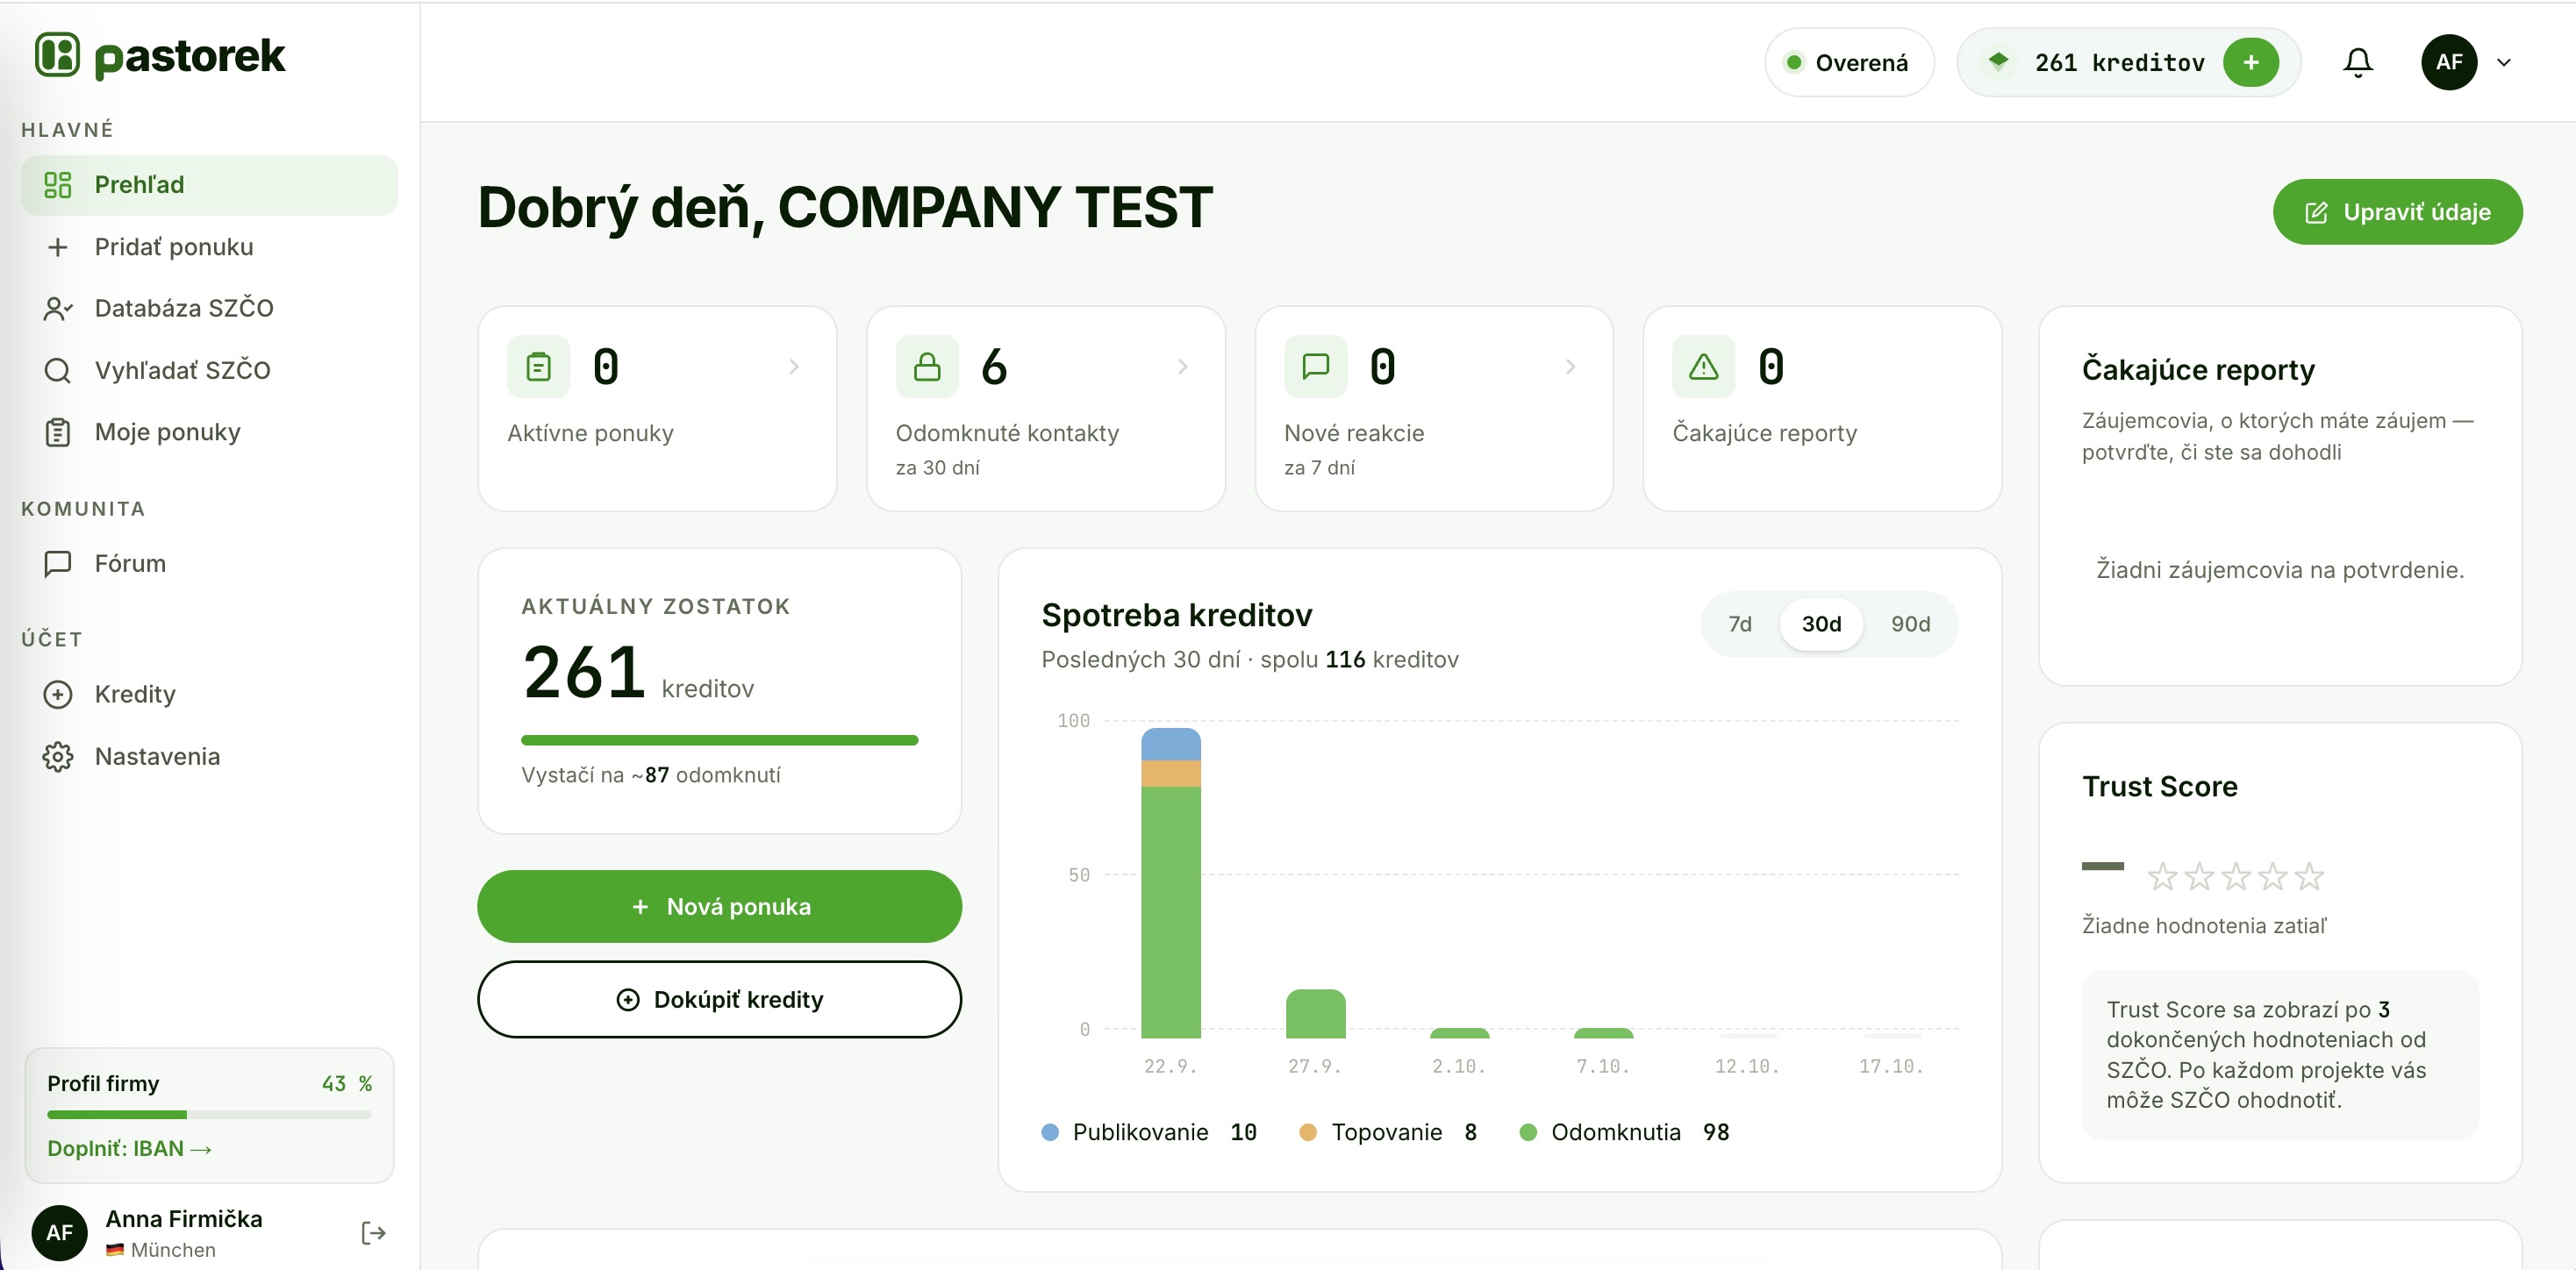Click Dokúpiť kredity button
The width and height of the screenshot is (2576, 1270).
(x=719, y=999)
